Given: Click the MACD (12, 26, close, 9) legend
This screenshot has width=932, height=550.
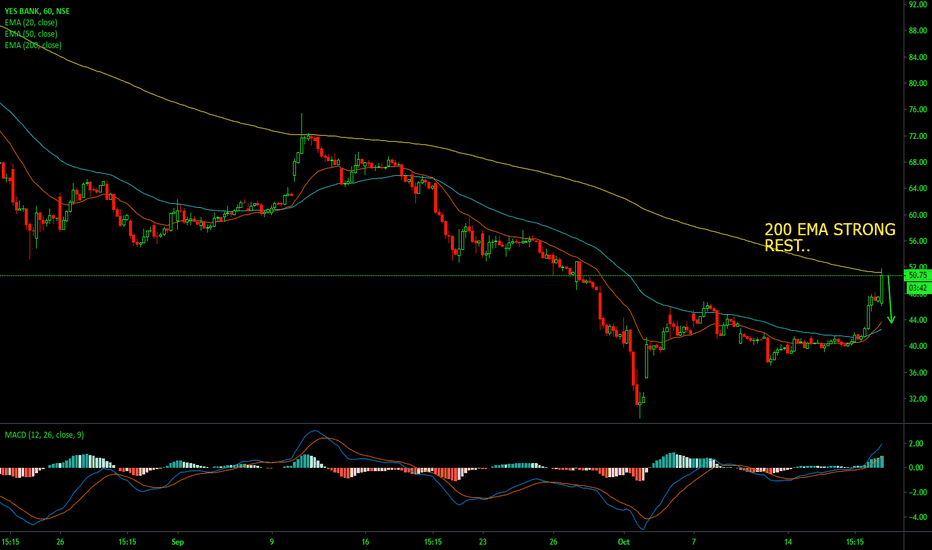Looking at the screenshot, I should coord(44,435).
